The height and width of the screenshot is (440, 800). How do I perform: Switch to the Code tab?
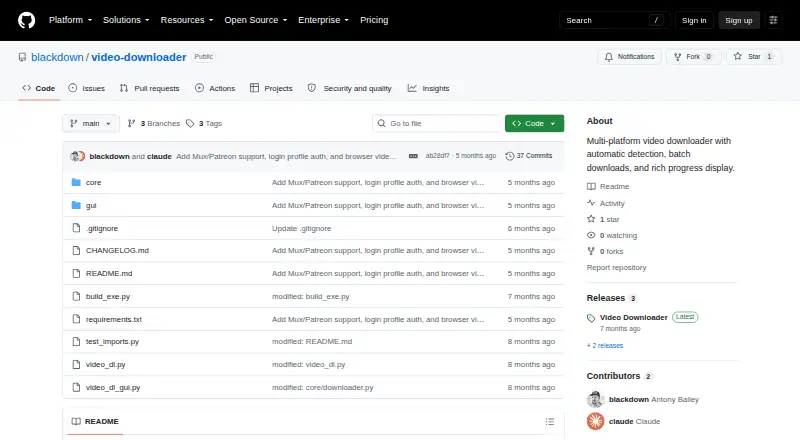39,88
